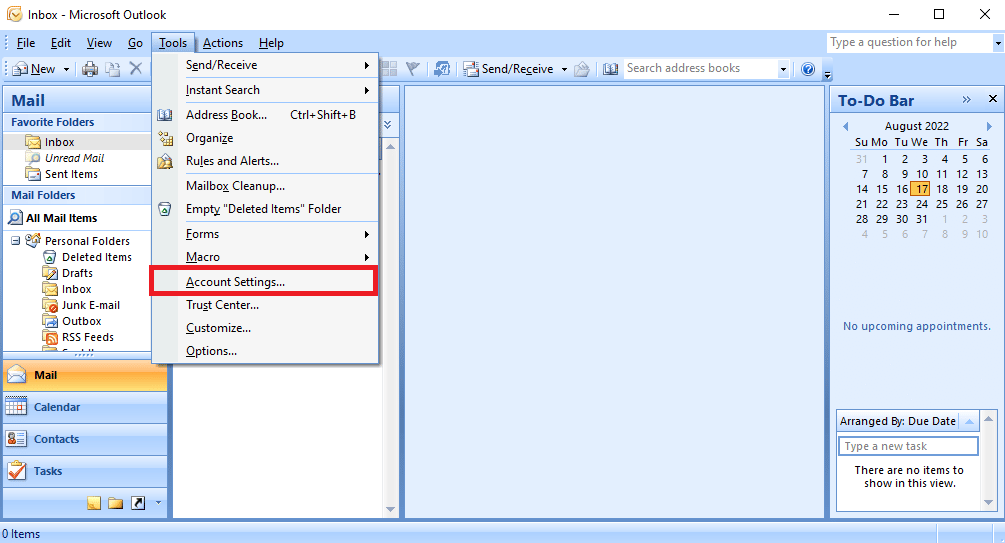The width and height of the screenshot is (1005, 543).
Task: Go to previous month in calendar
Action: click(845, 126)
